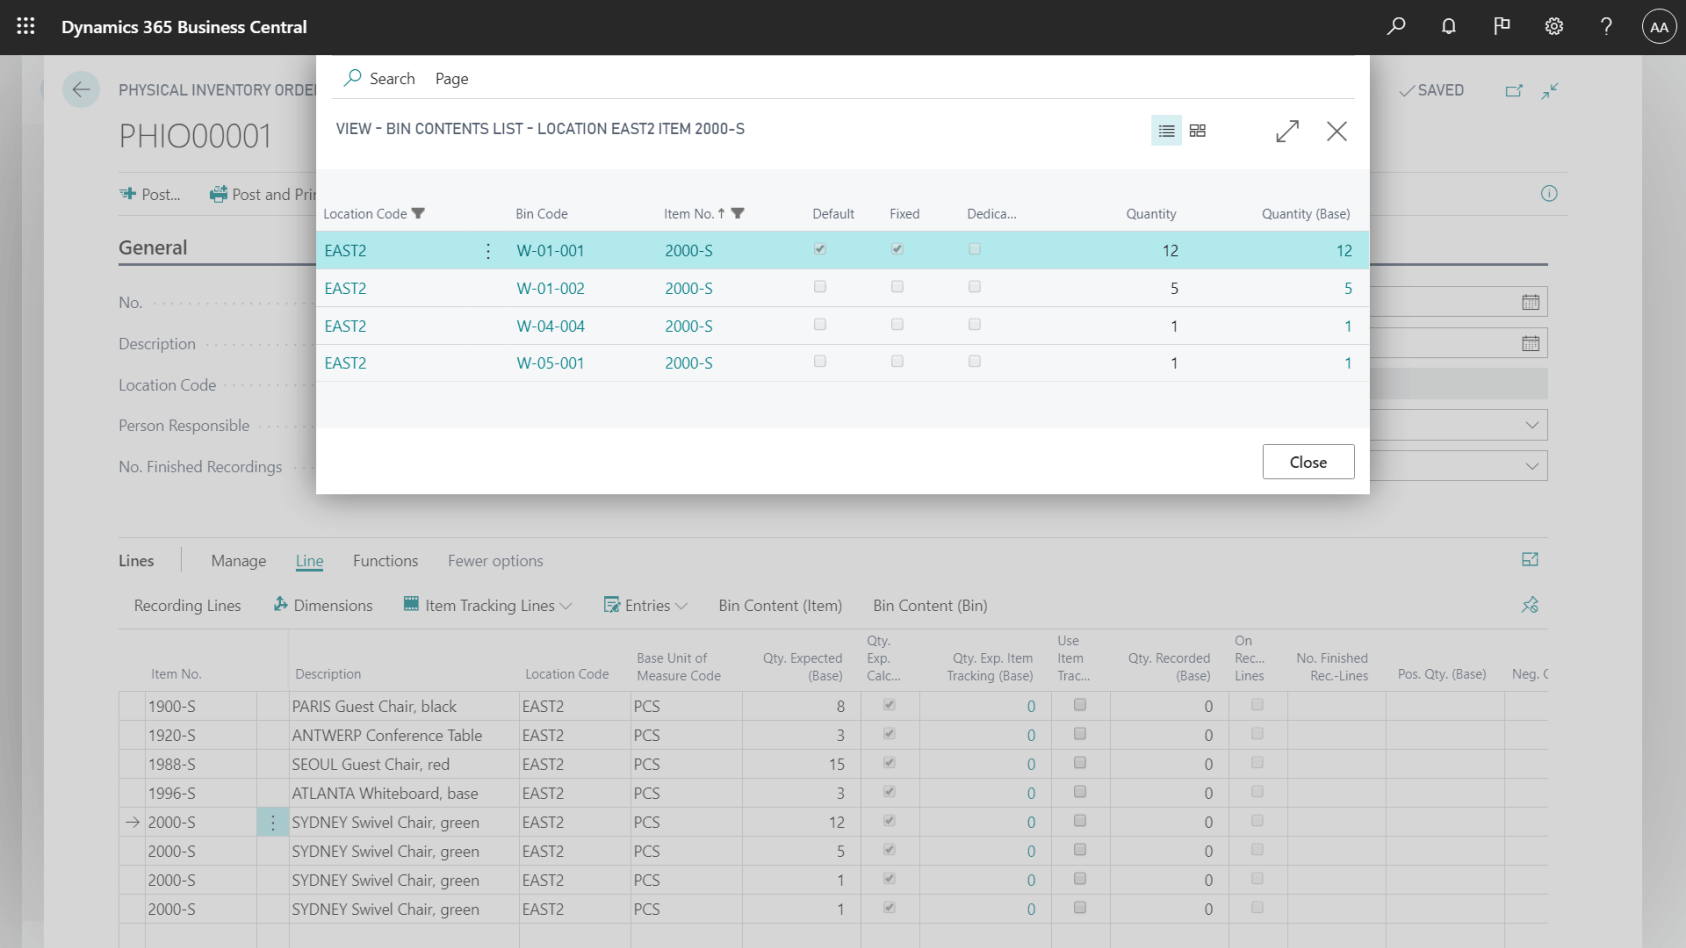This screenshot has width=1686, height=948.
Task: Pin the Lines action bar icon
Action: [1530, 605]
